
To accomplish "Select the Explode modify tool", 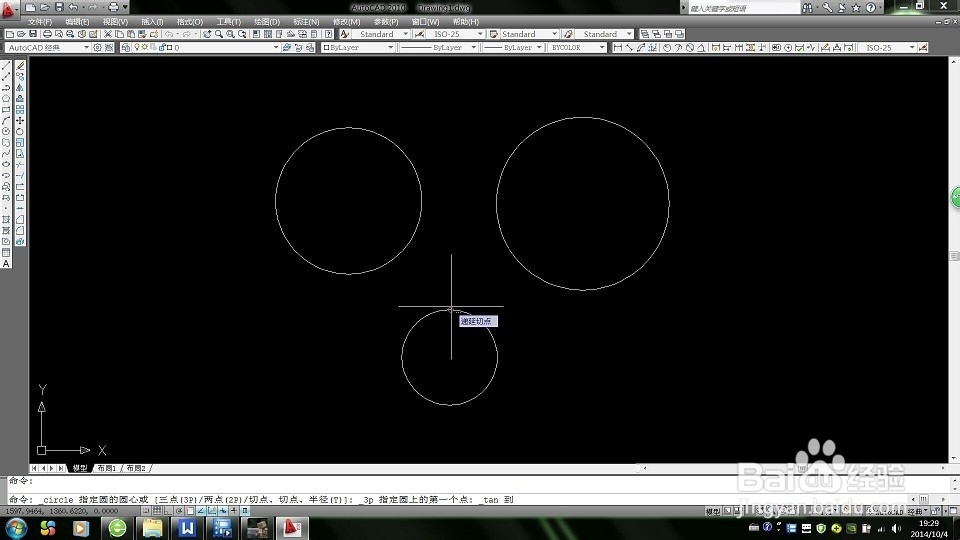I will point(20,242).
